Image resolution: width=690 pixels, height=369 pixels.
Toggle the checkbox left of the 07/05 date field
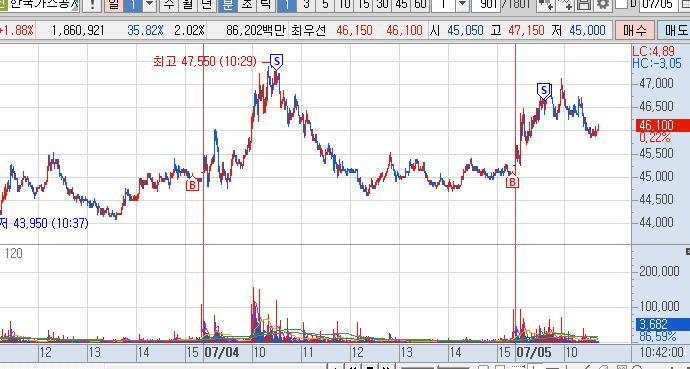(621, 4)
